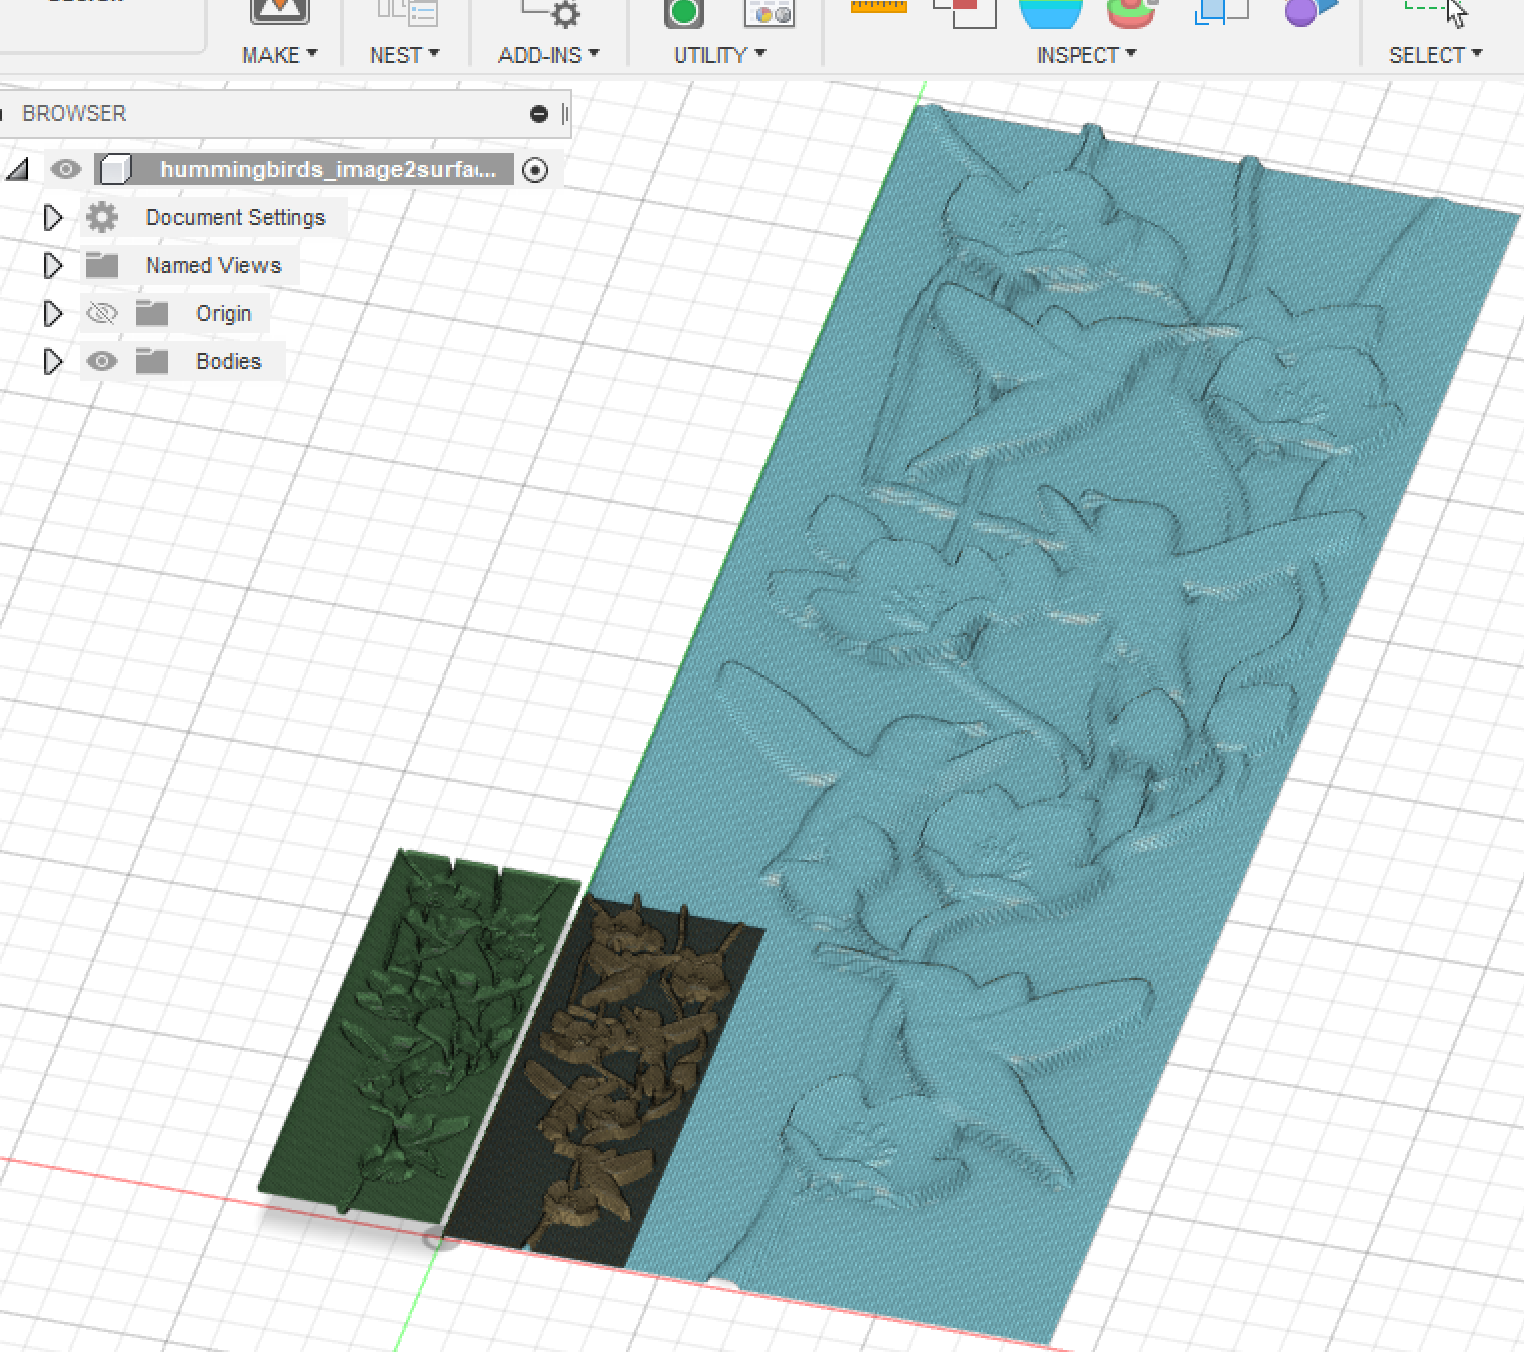Show the hidden Origin folder
Viewport: 1524px width, 1352px height.
tap(101, 314)
